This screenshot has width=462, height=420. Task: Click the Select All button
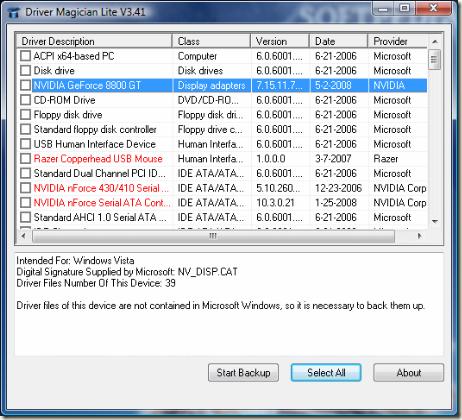326,372
